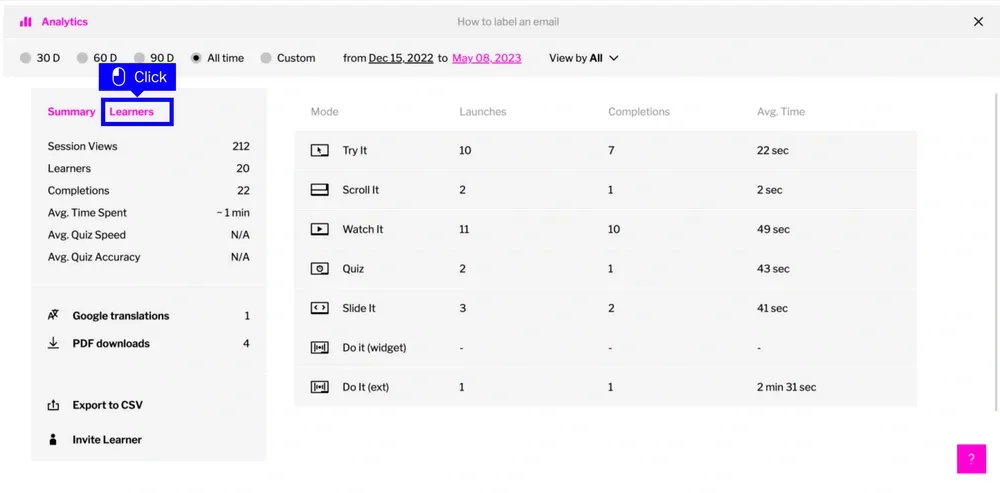Viewport: 1000px width, 493px height.
Task: Select the 30 D time range
Action: (40, 58)
